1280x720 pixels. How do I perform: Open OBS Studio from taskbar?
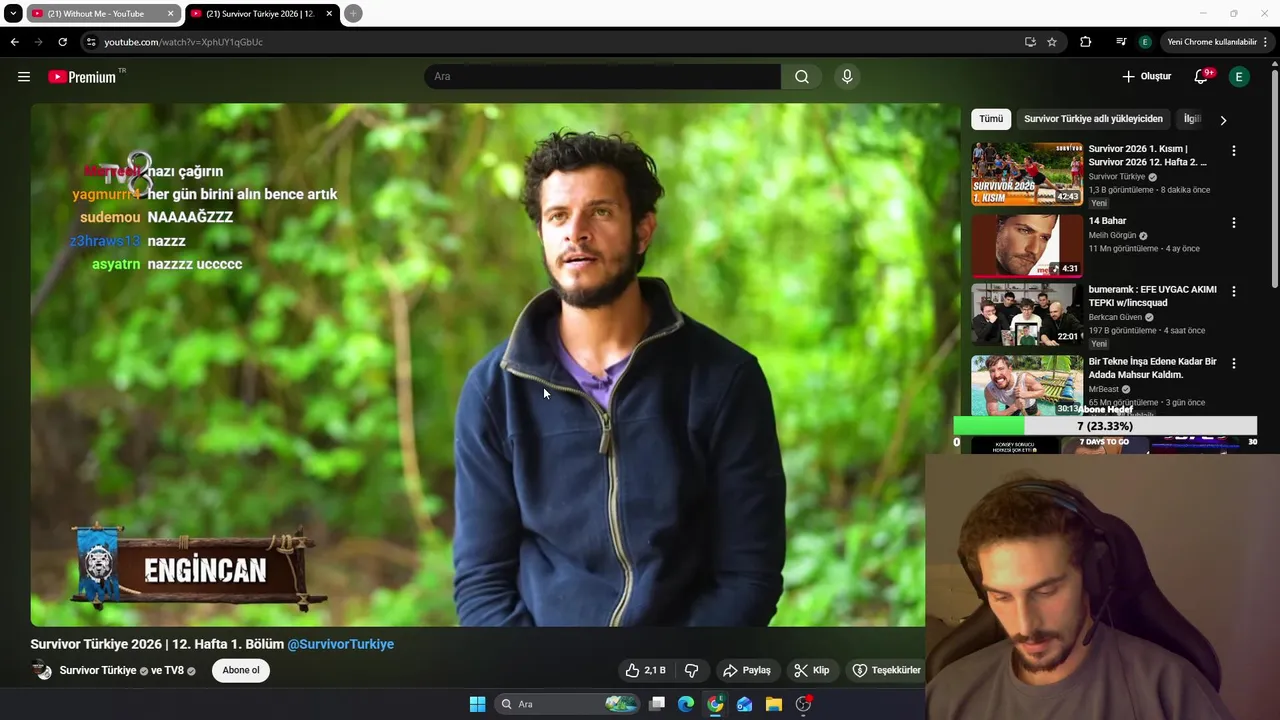803,704
